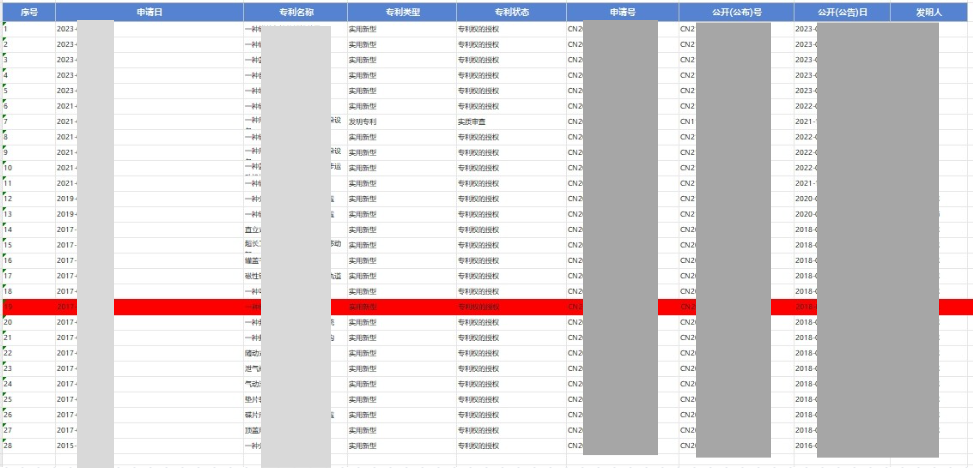Click the 专利类型 column header

pyautogui.click(x=402, y=12)
